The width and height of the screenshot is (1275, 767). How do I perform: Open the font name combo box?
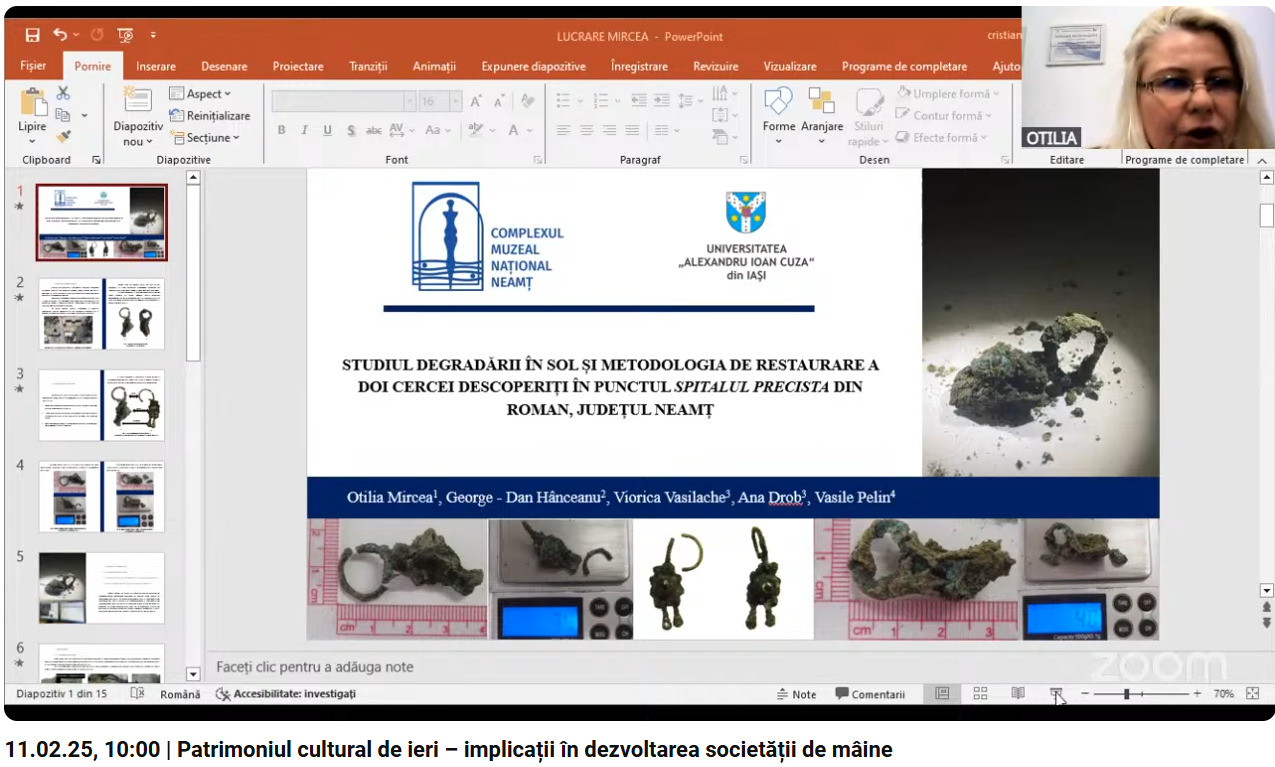[x=344, y=101]
